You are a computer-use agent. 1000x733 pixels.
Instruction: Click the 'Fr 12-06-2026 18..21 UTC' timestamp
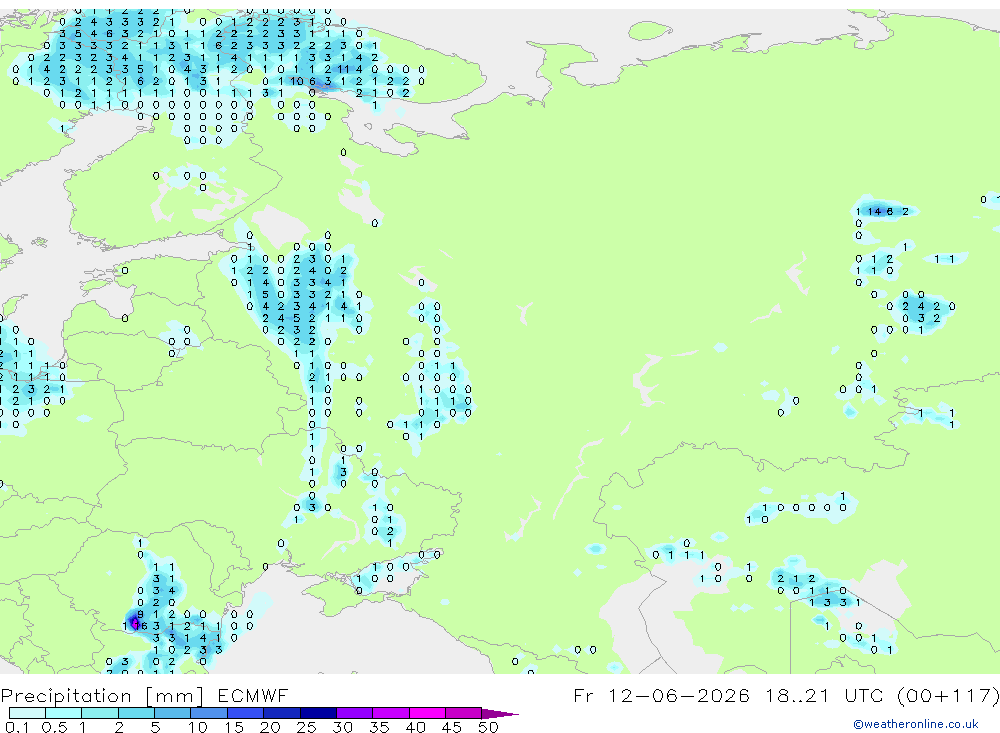730,695
